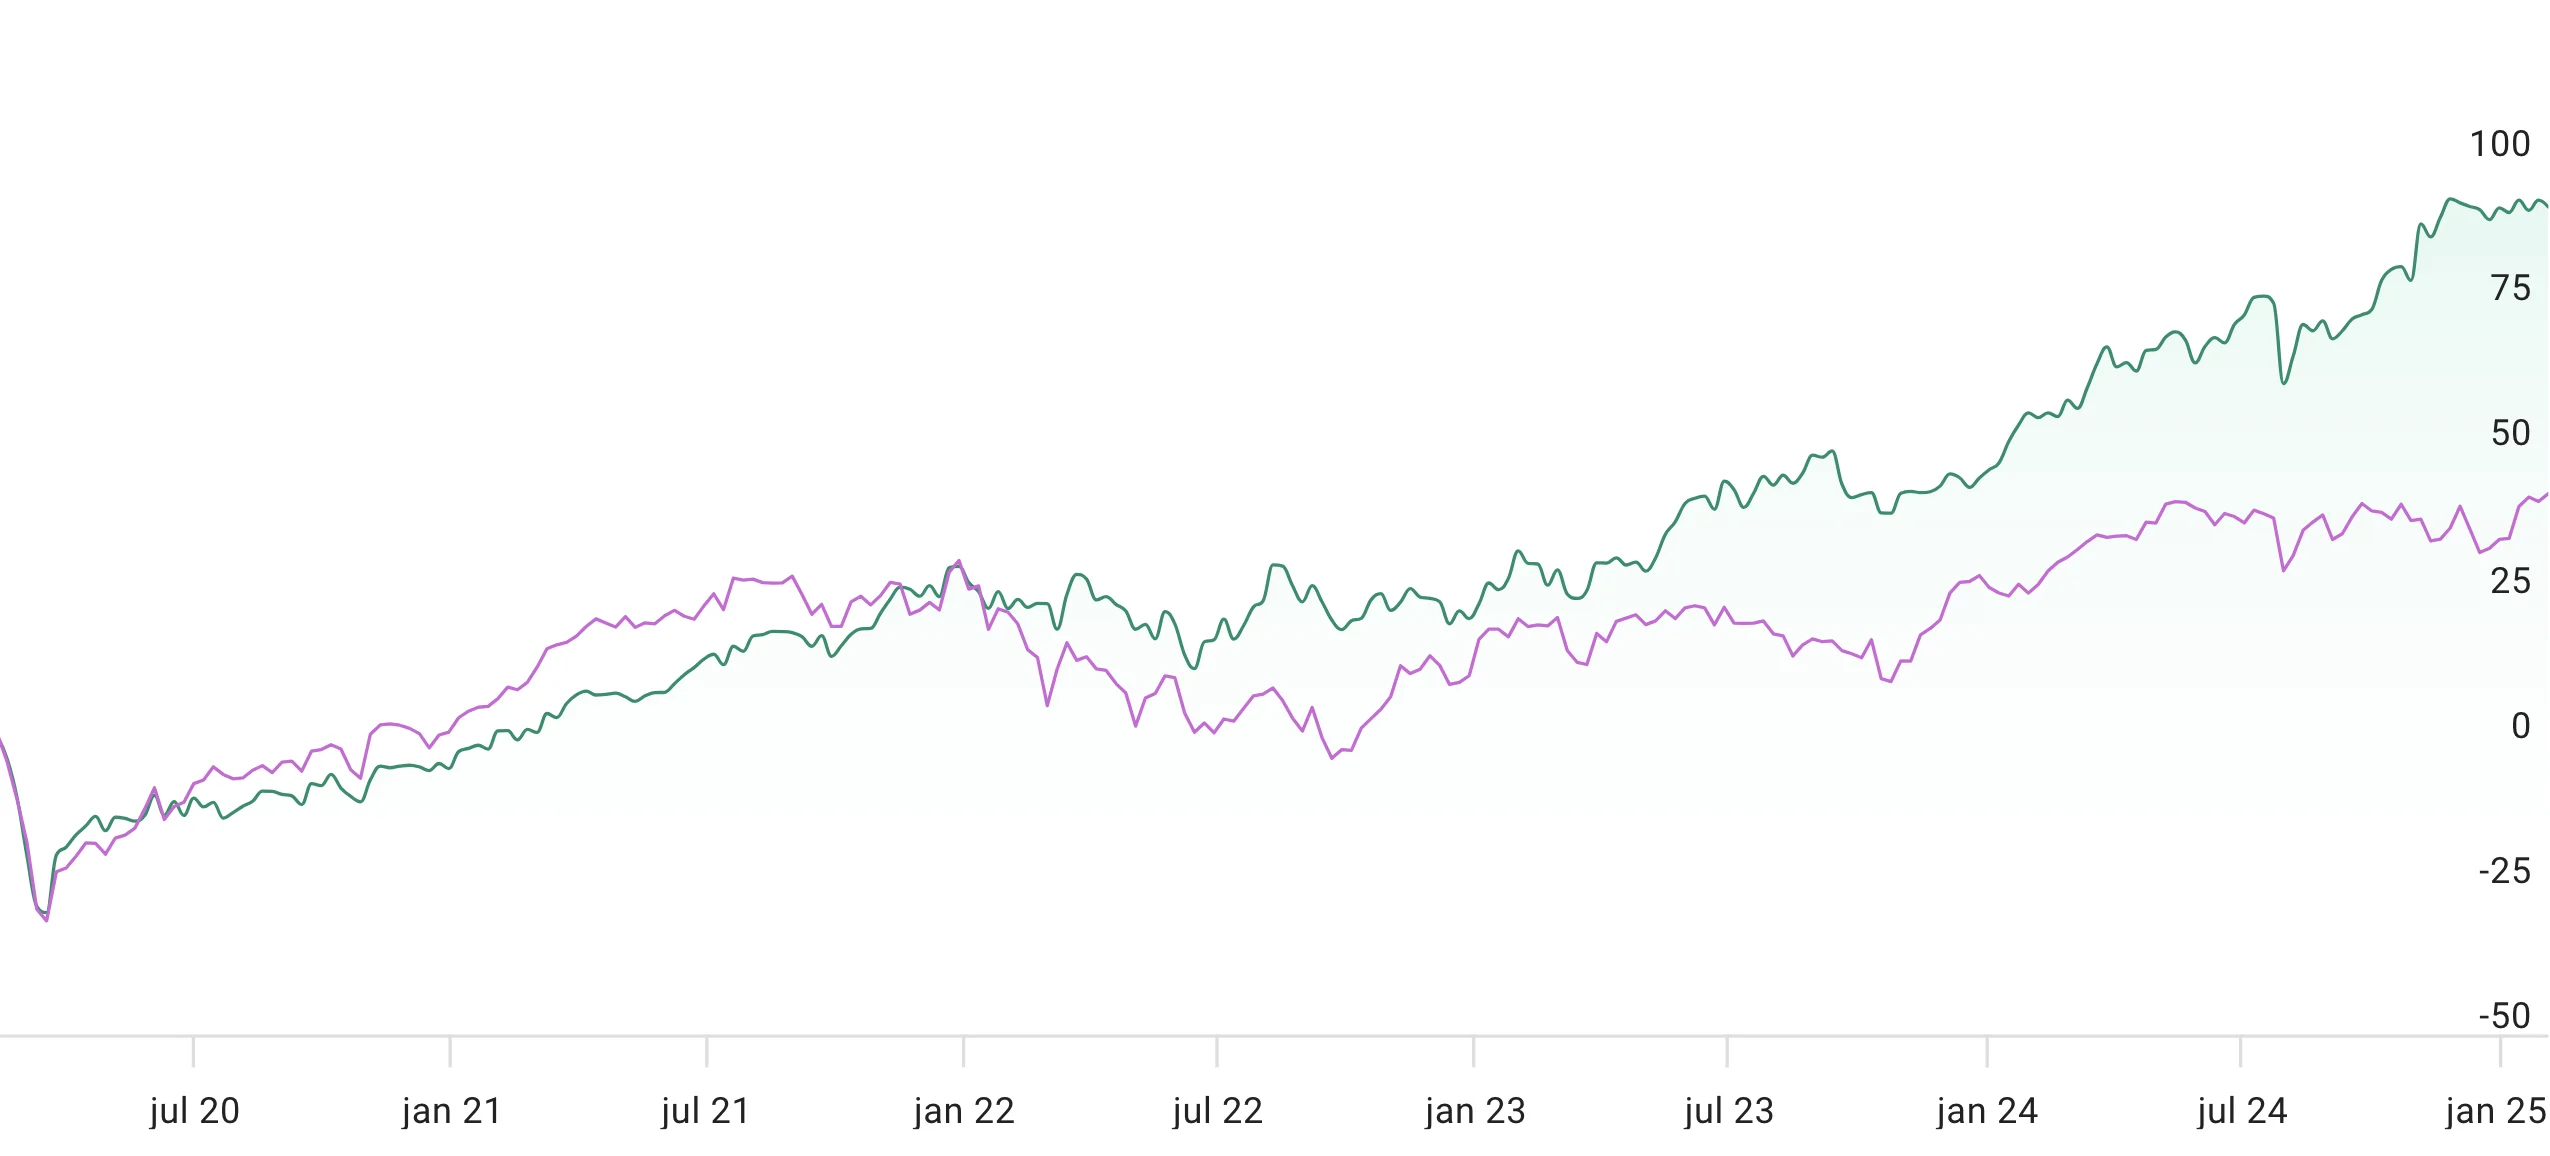This screenshot has width=2550, height=1156.
Task: Click the jan 22 axis label
Action: 964,1111
